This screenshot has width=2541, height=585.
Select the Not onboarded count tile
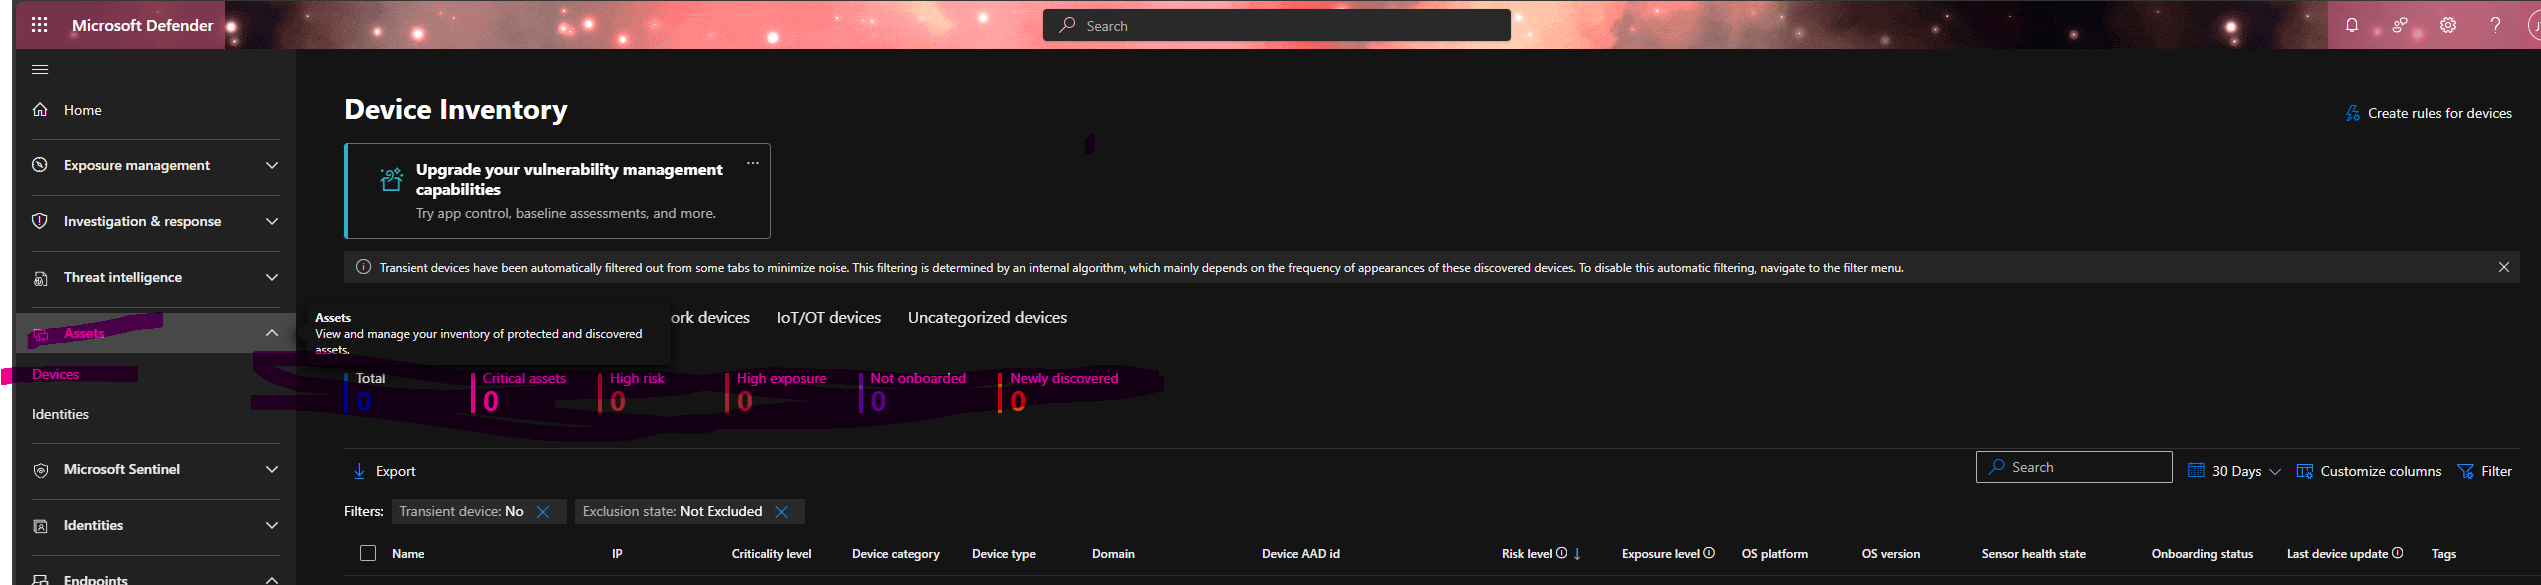tap(914, 392)
